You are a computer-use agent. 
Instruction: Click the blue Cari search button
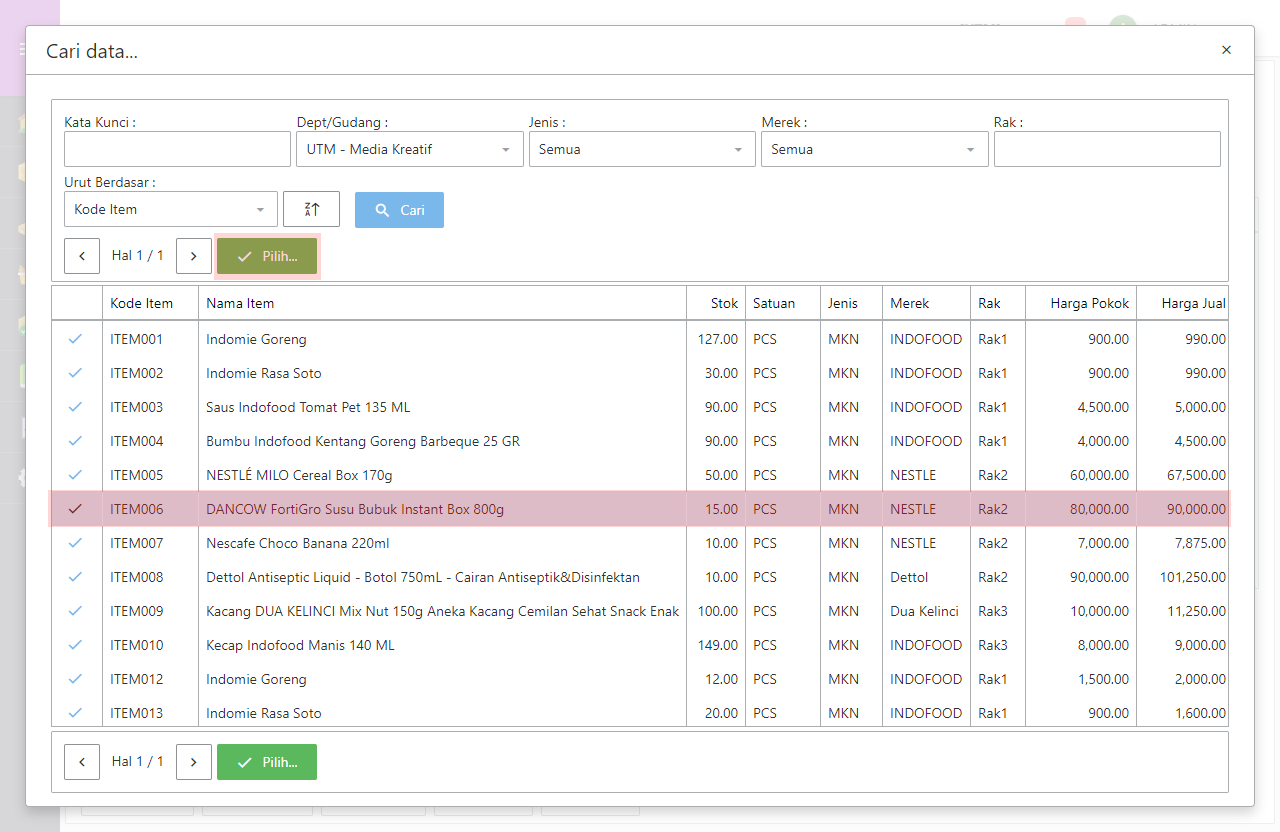[x=399, y=210]
